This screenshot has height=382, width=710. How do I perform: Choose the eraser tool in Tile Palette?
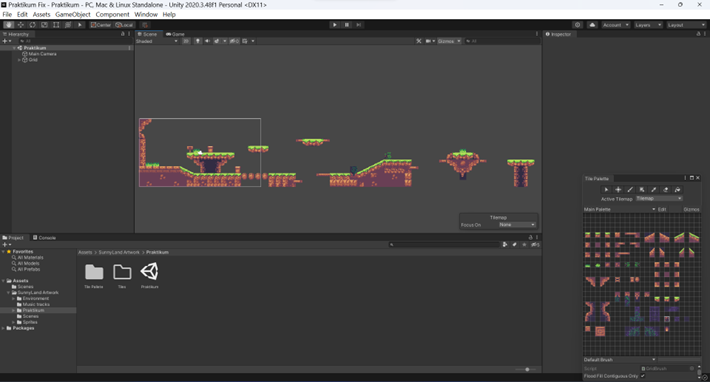click(665, 190)
